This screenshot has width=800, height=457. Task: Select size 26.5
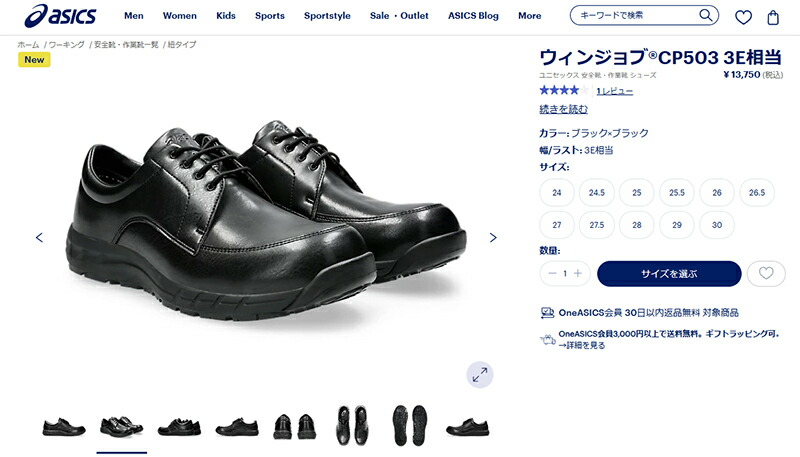pos(757,192)
